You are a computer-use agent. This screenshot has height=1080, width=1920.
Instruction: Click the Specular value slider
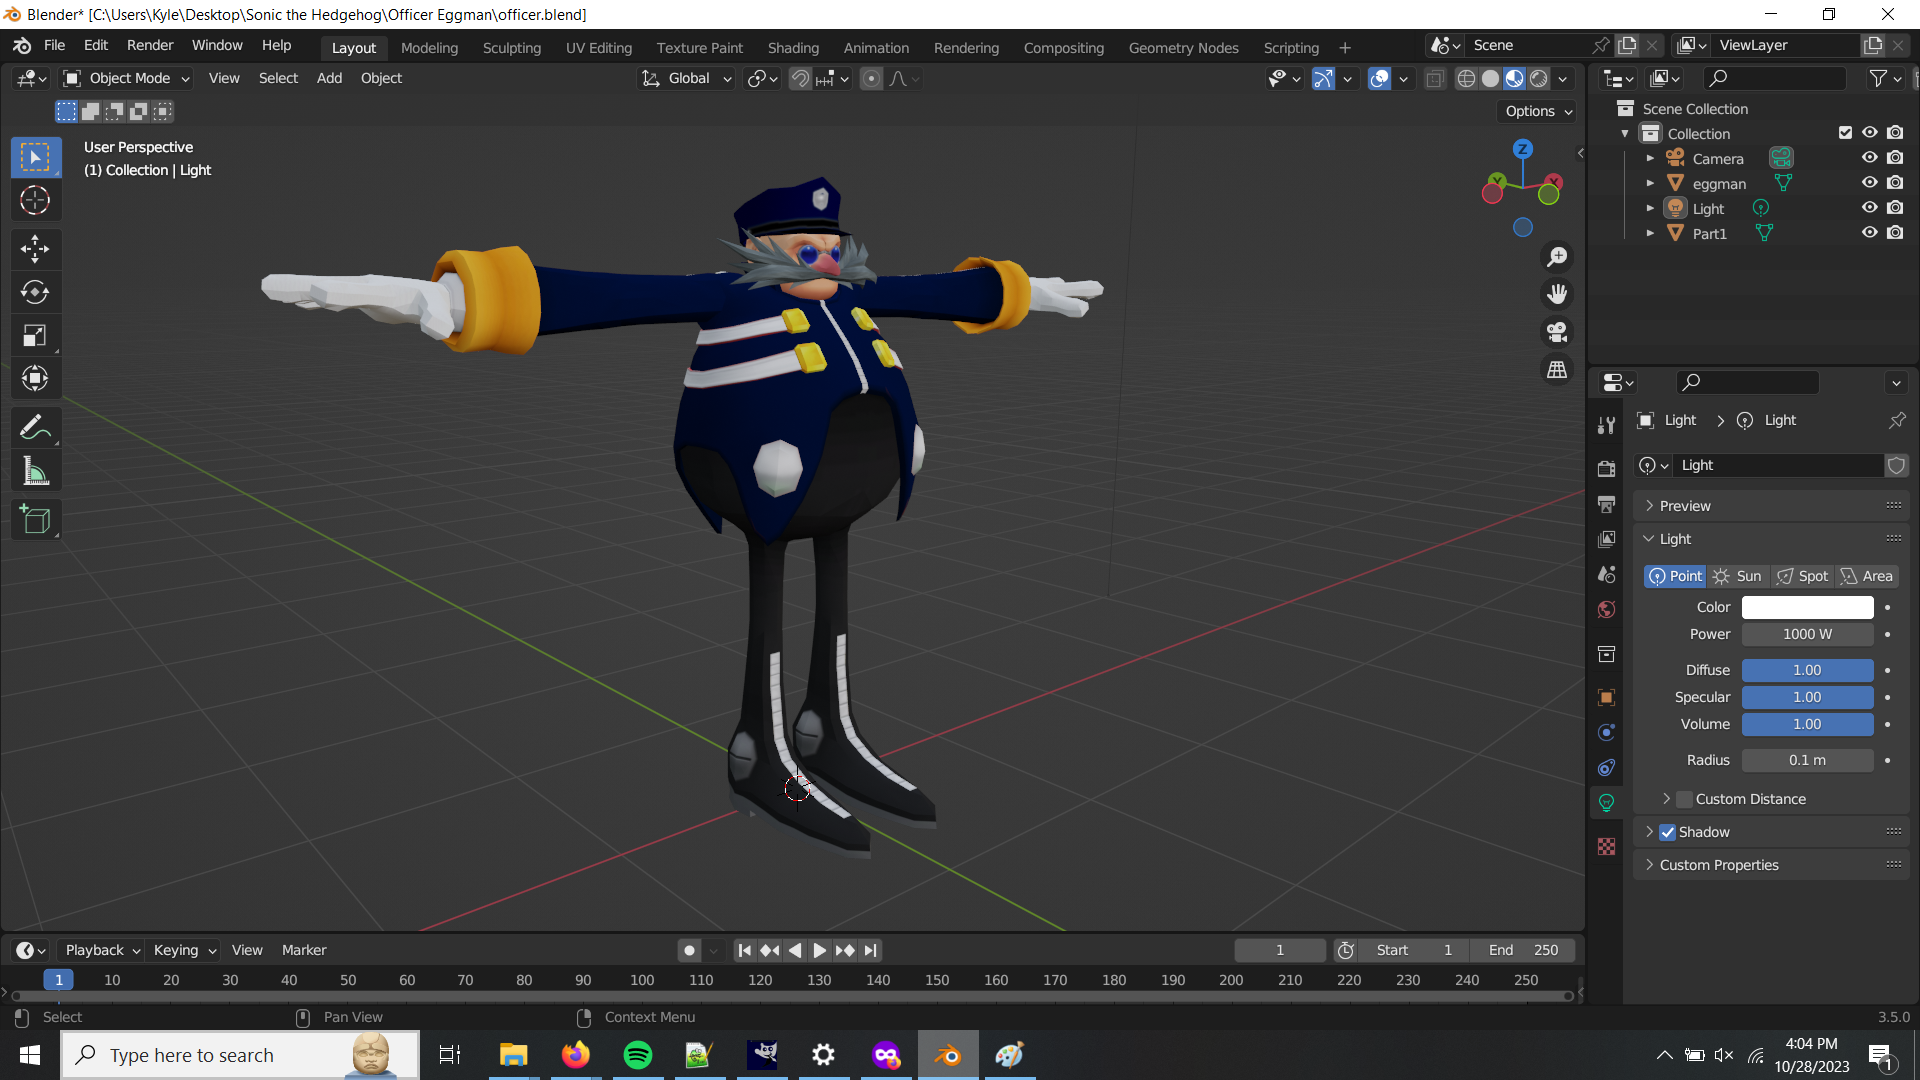1807,697
